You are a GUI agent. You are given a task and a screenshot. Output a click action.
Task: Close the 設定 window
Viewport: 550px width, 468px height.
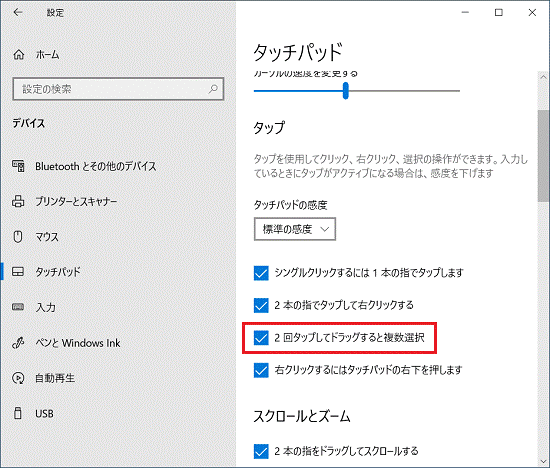coord(532,12)
